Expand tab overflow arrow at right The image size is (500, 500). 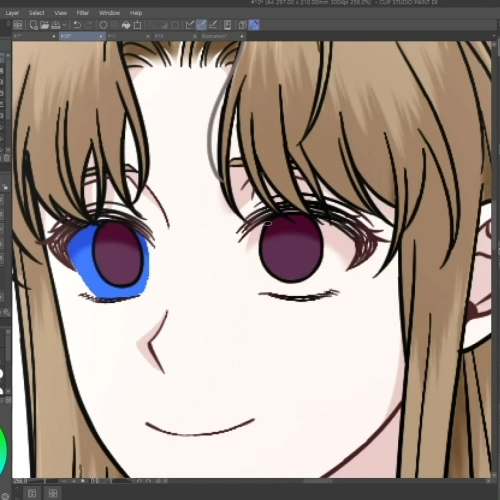(494, 36)
